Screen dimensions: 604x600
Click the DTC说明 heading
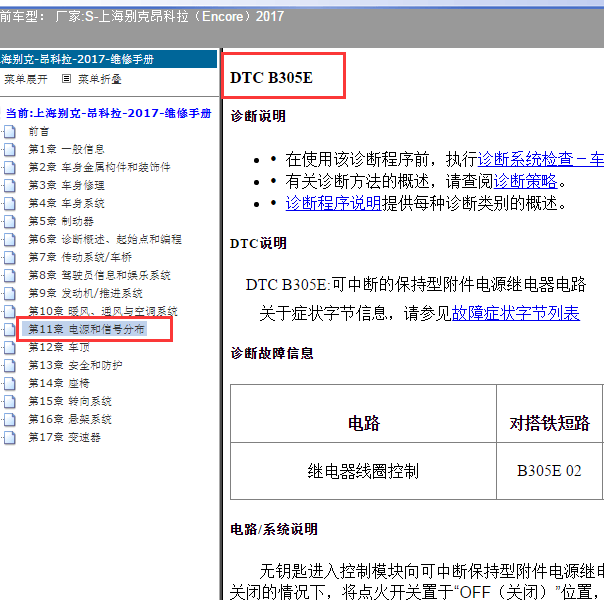click(258, 243)
